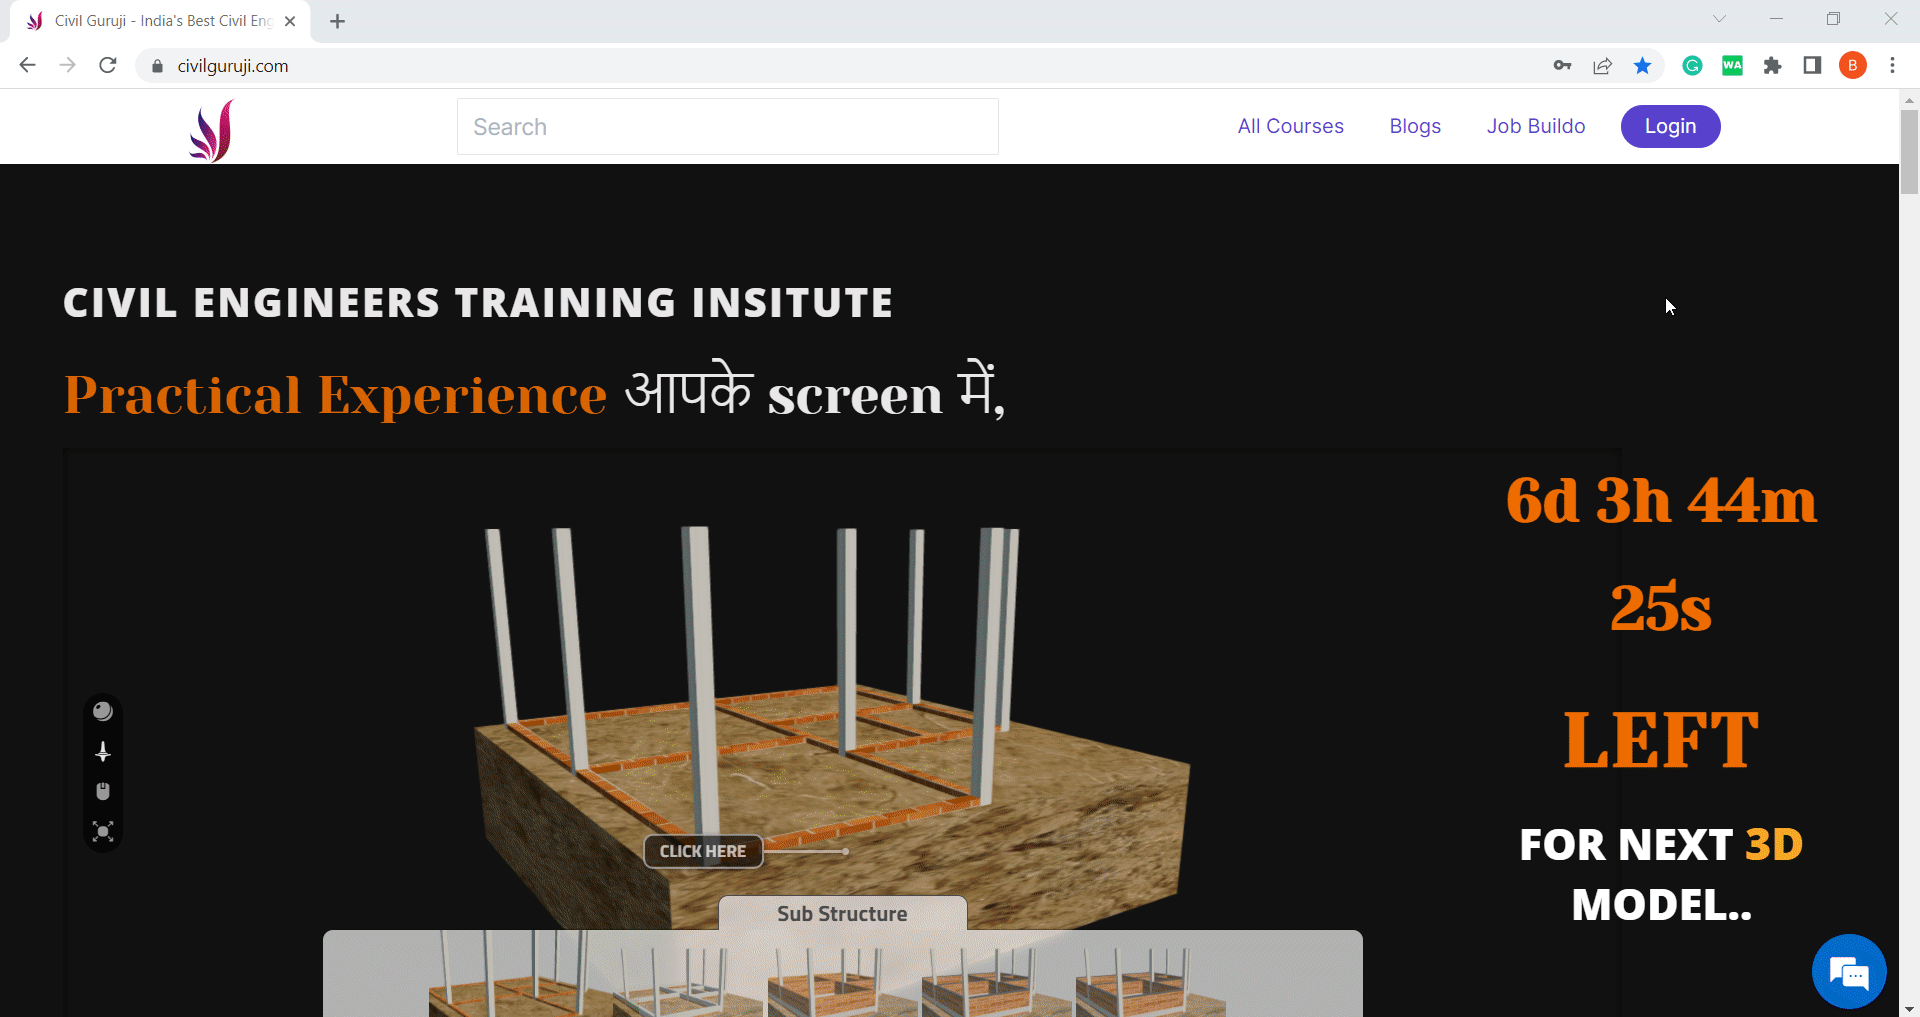Screen dimensions: 1920x1017
Task: Open the tab search dropdown chevron
Action: pos(1719,19)
